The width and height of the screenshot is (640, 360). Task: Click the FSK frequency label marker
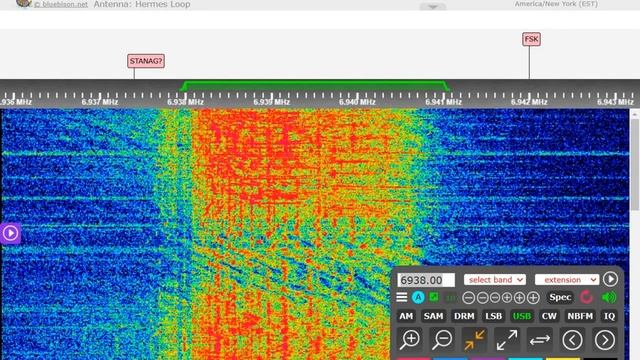(531, 39)
